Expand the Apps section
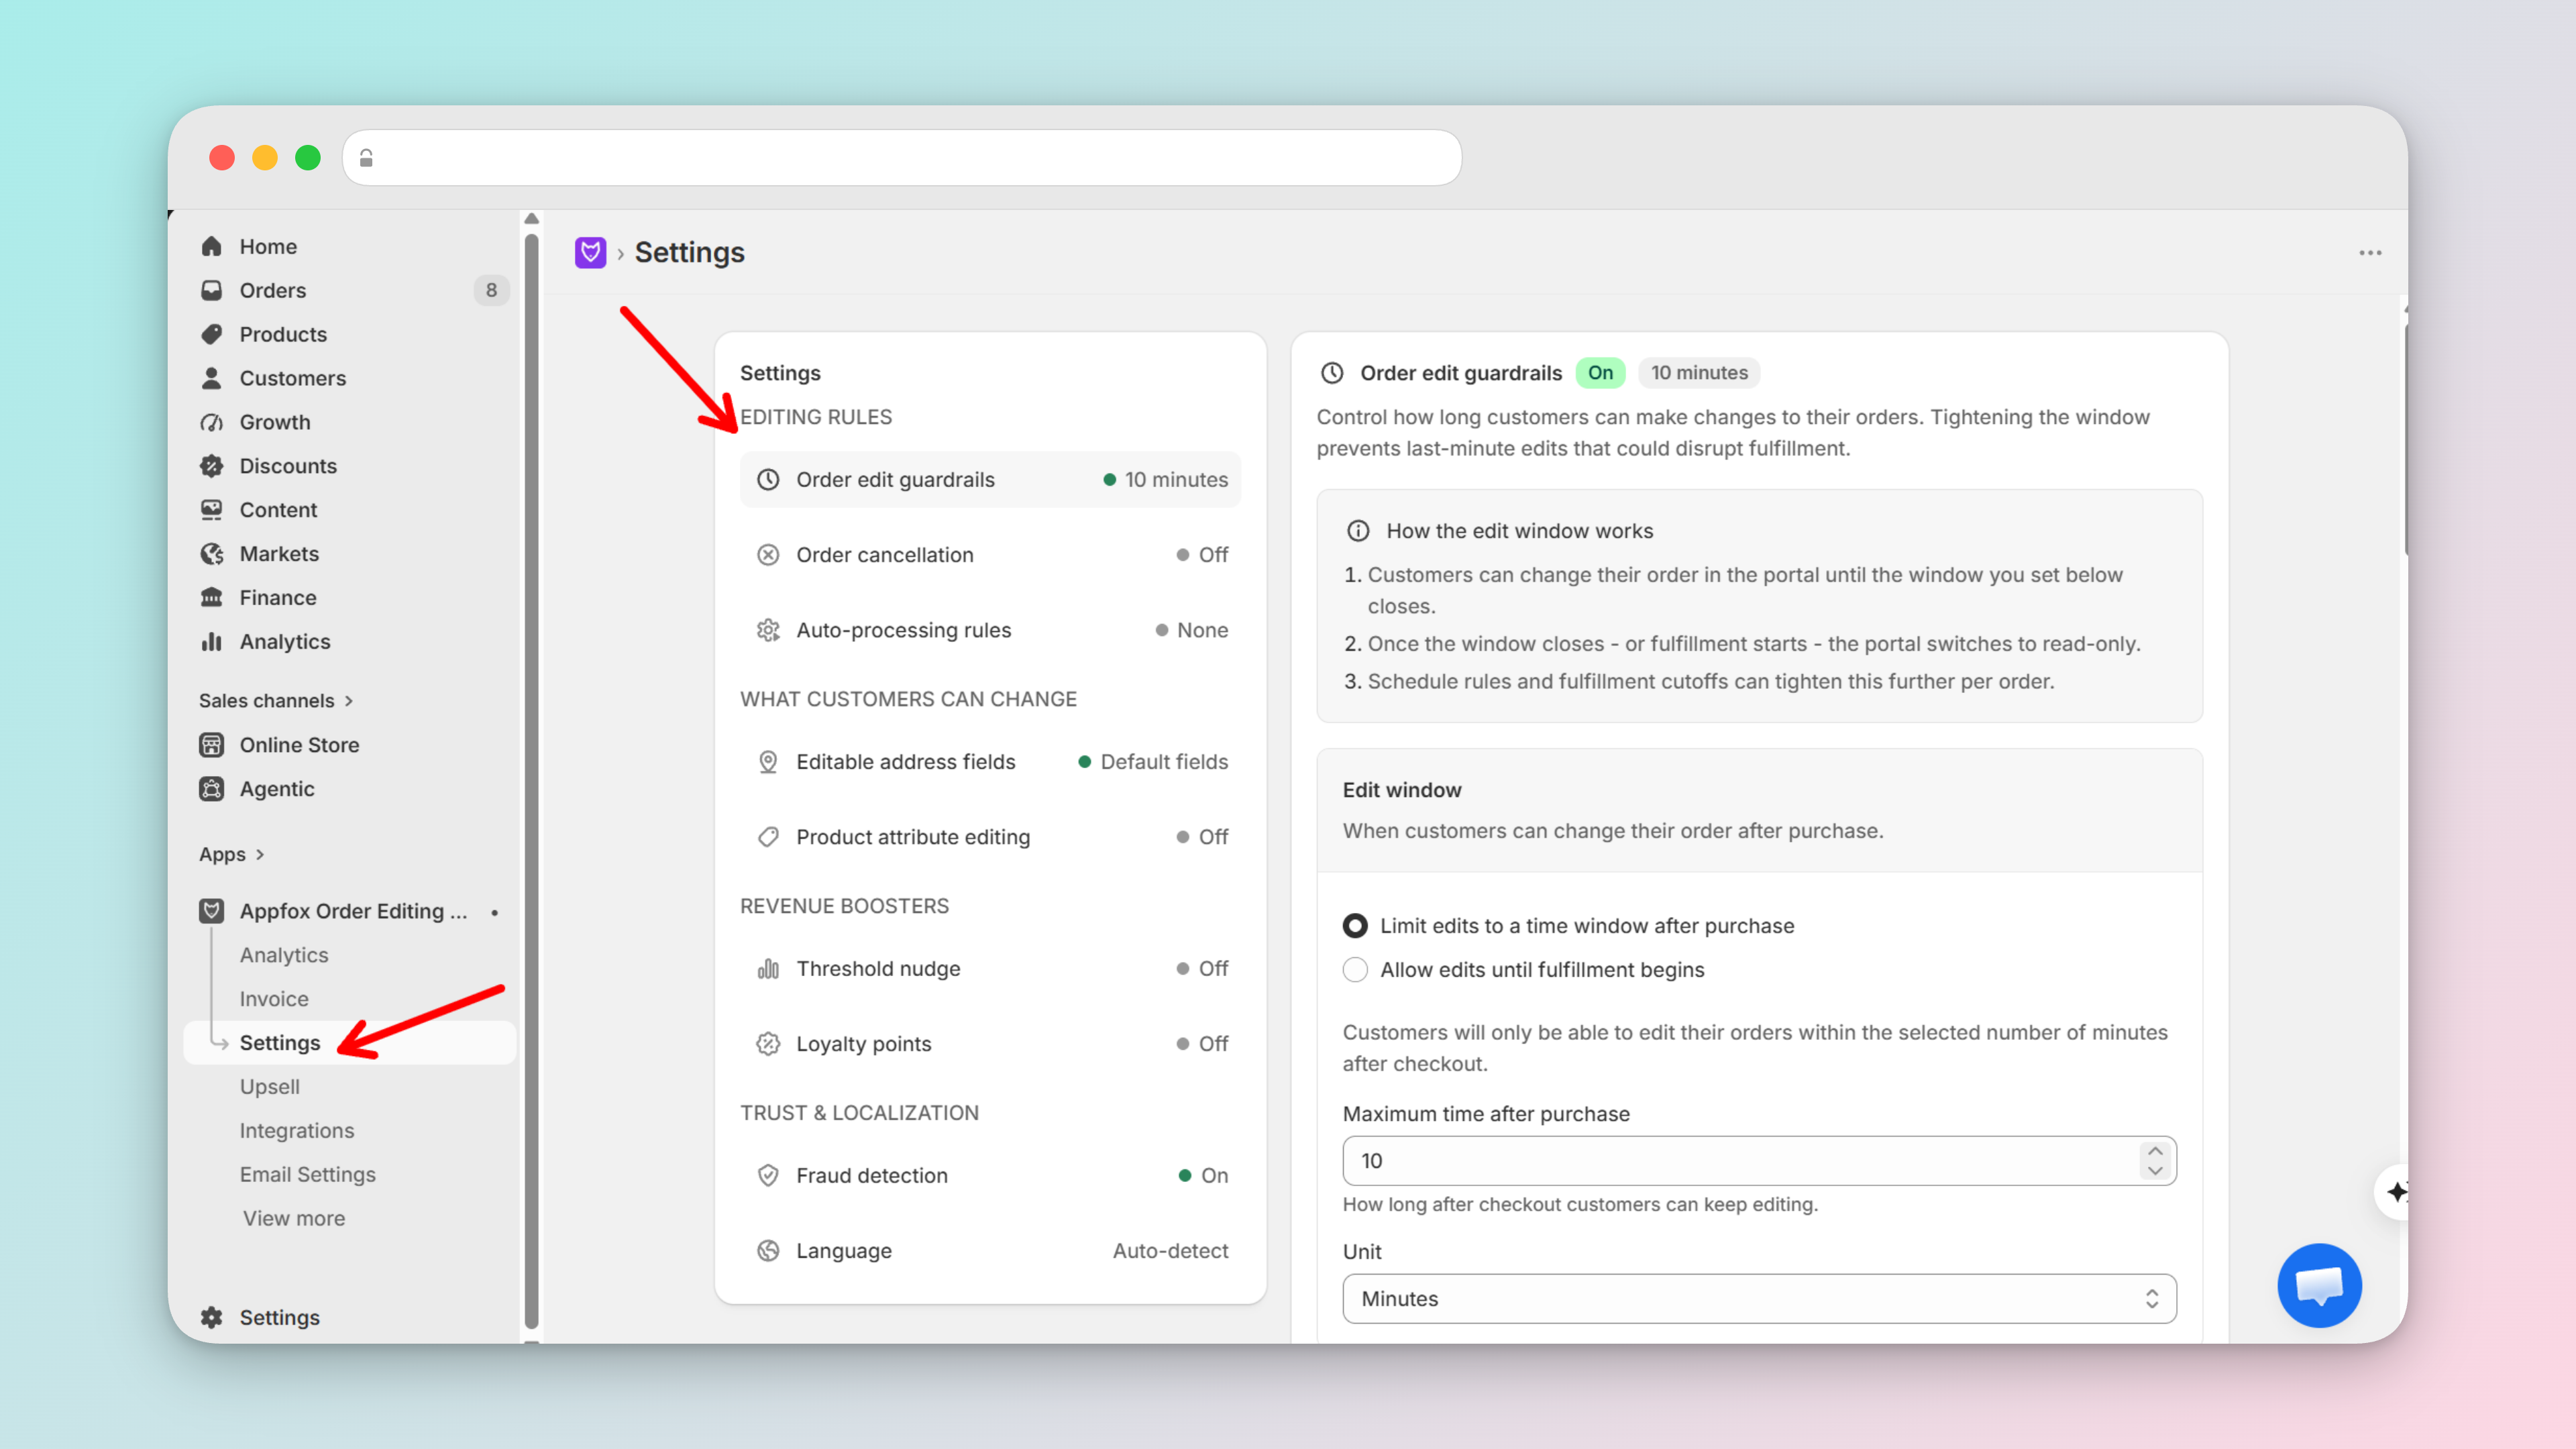This screenshot has width=2576, height=1449. [x=232, y=855]
